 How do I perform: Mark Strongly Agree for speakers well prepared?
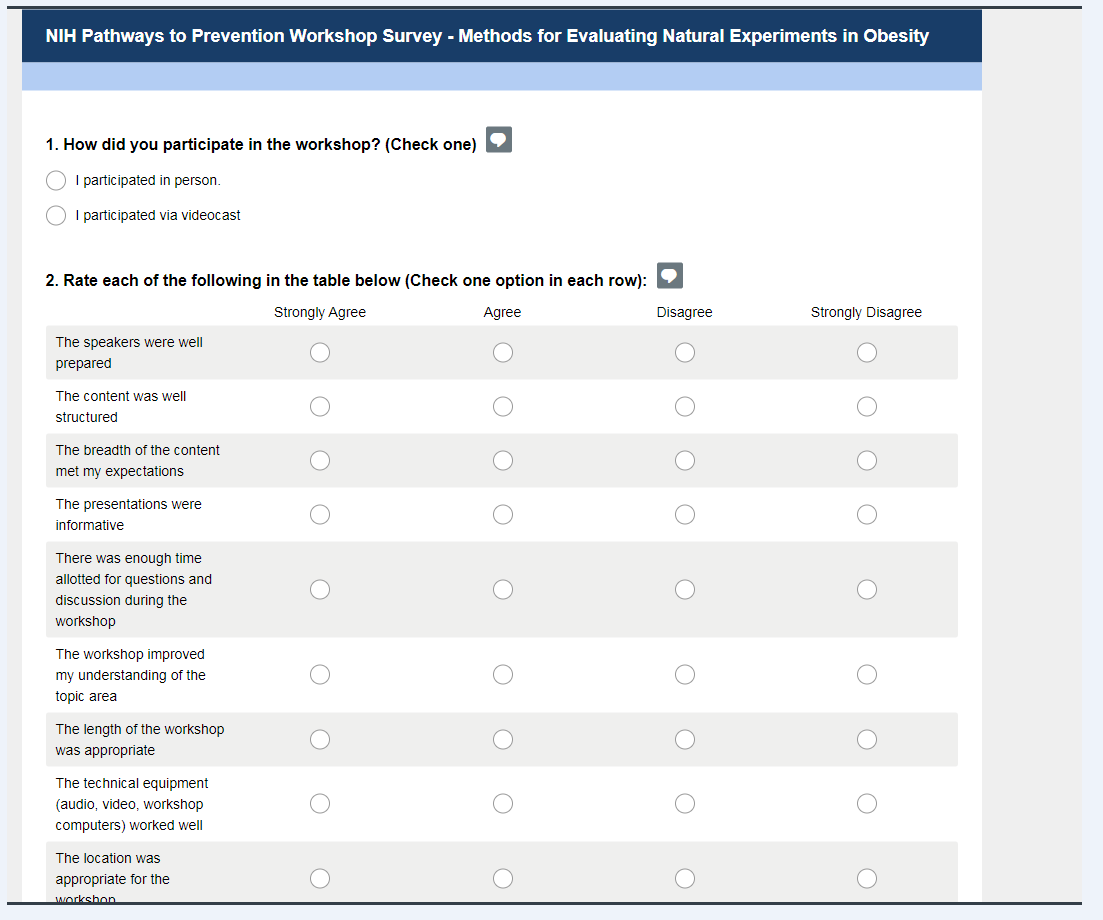320,353
